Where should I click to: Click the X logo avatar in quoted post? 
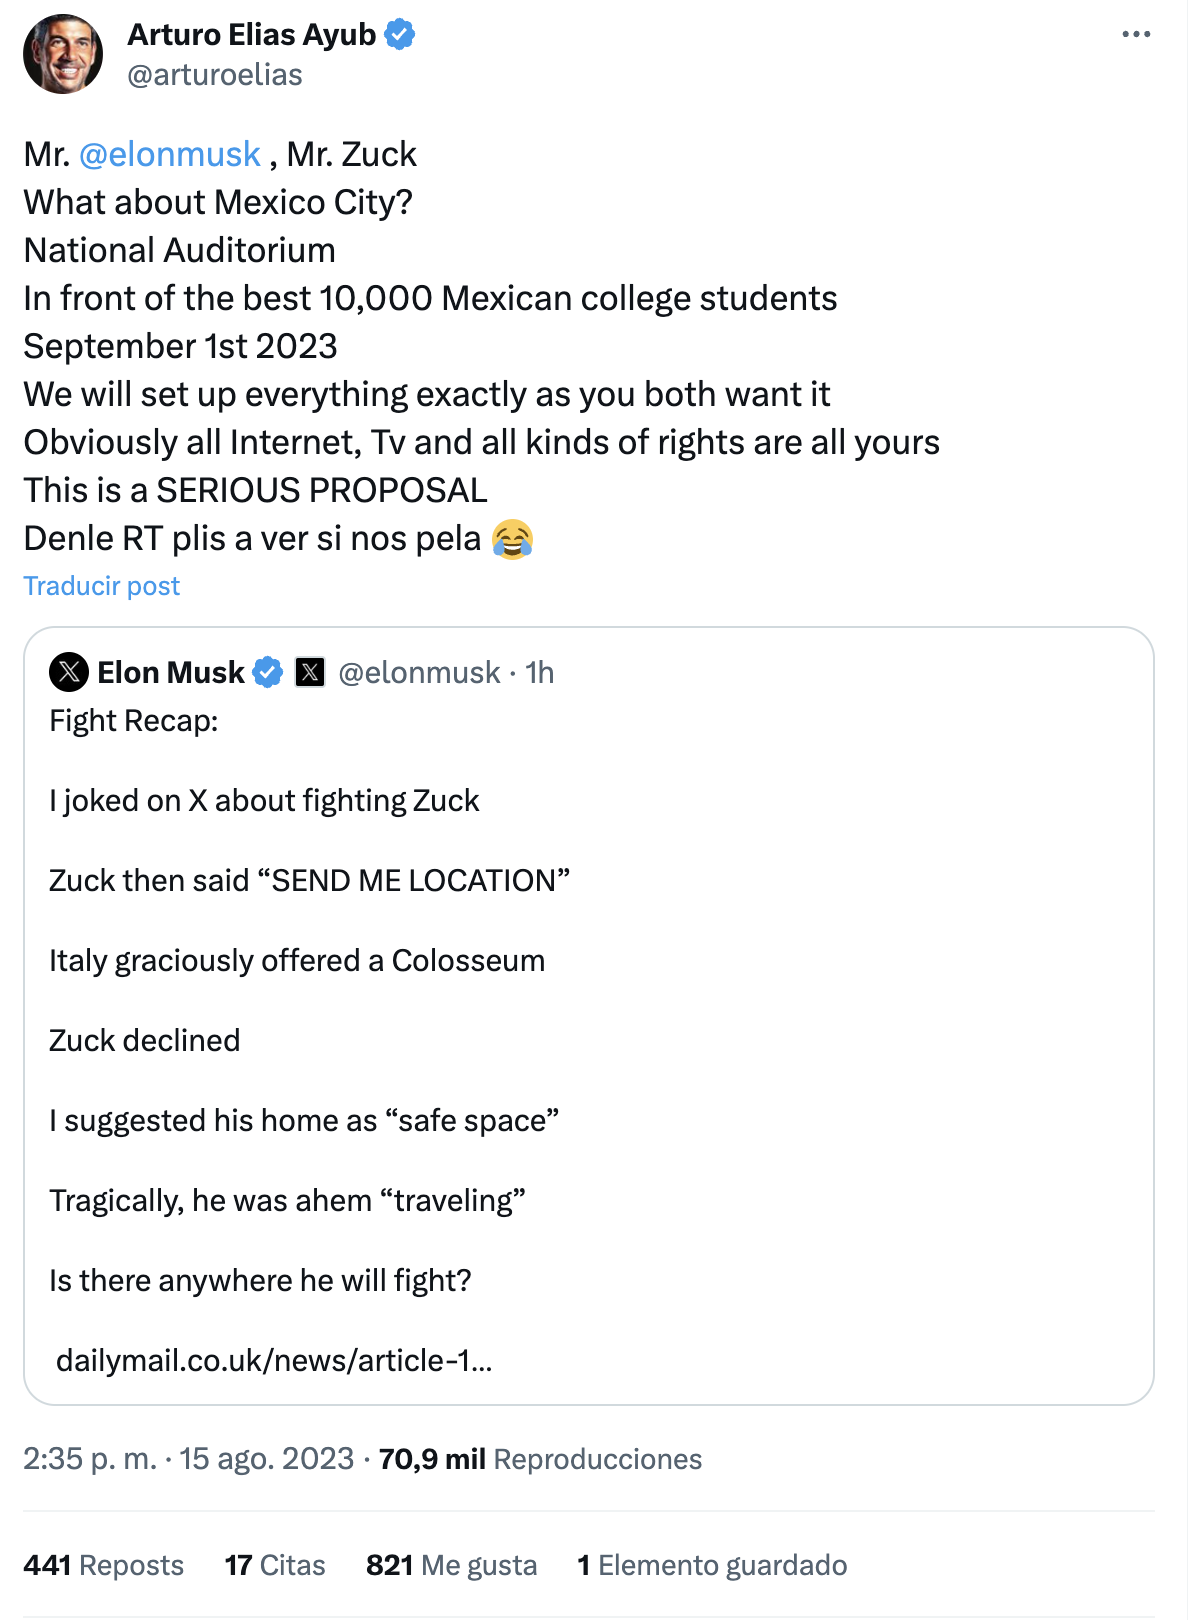tap(69, 672)
